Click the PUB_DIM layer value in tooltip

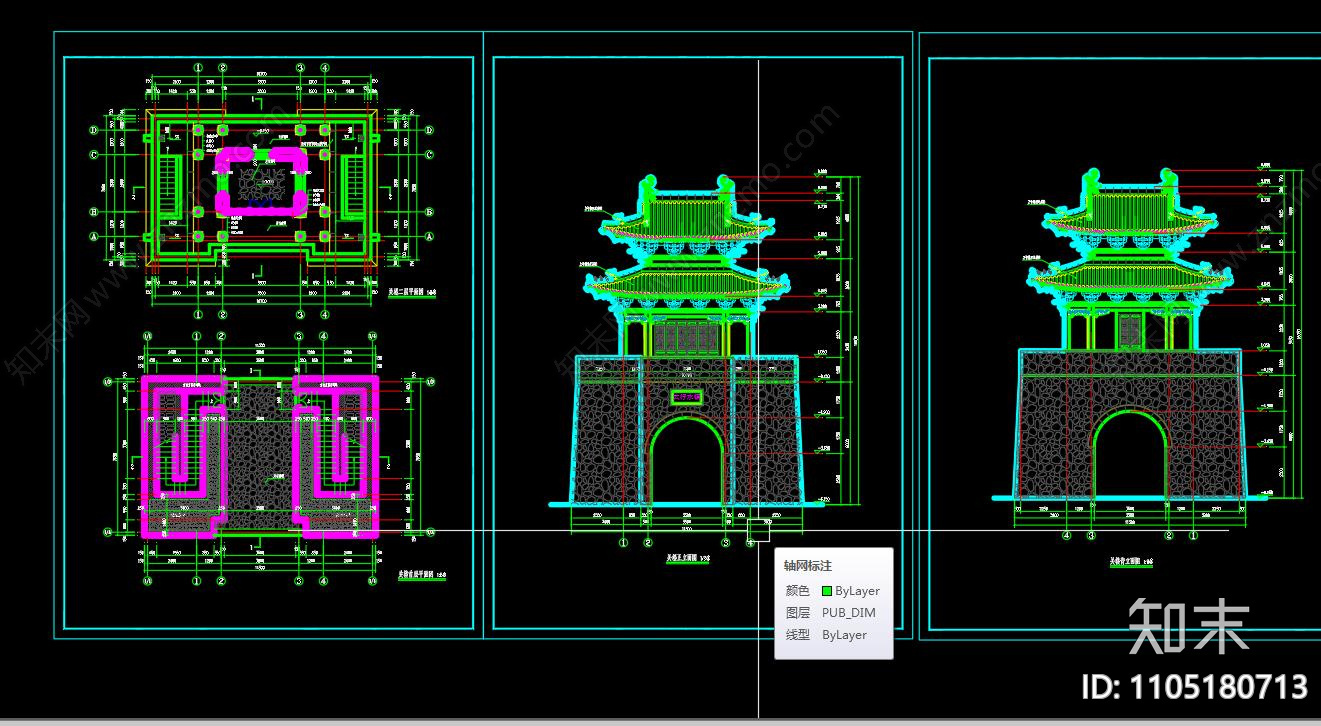click(x=848, y=613)
